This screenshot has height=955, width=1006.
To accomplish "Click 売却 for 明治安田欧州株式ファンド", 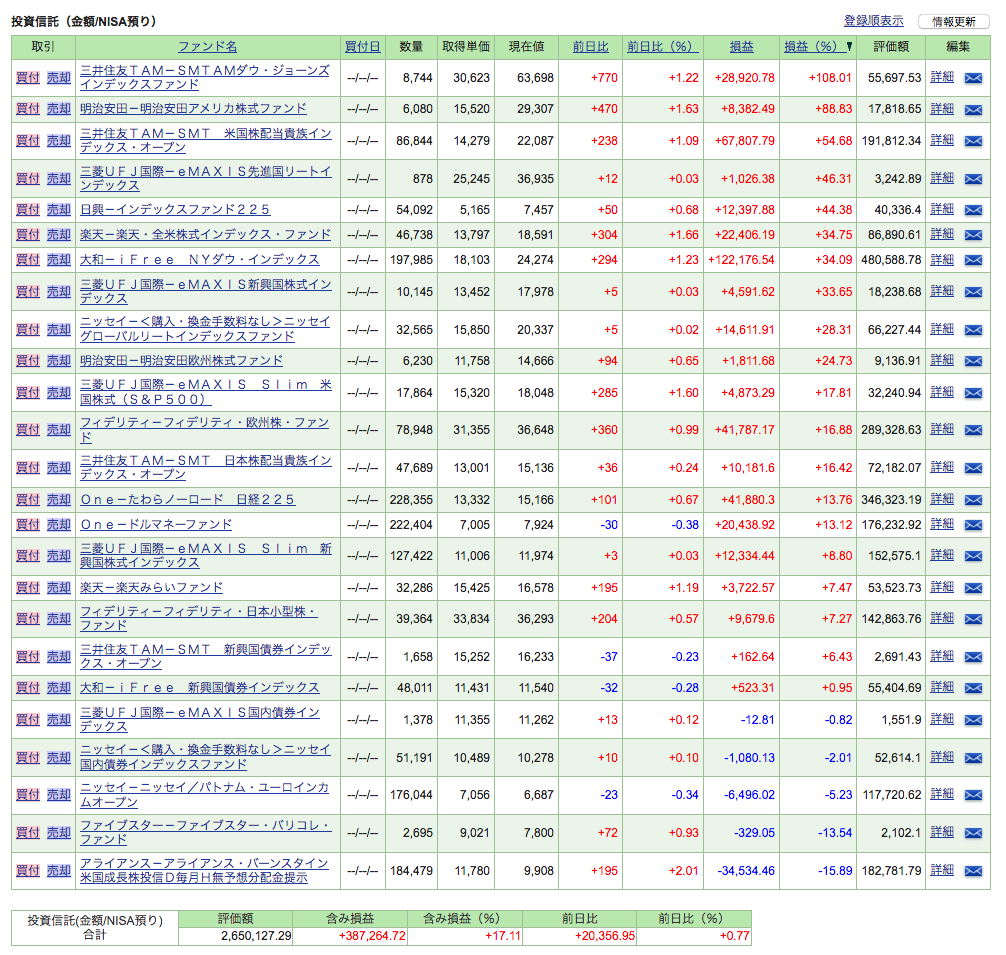I will click(58, 361).
